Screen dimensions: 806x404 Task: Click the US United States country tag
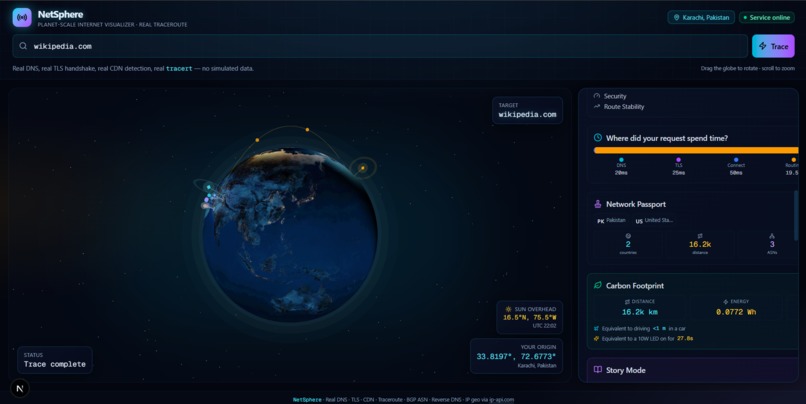point(654,221)
